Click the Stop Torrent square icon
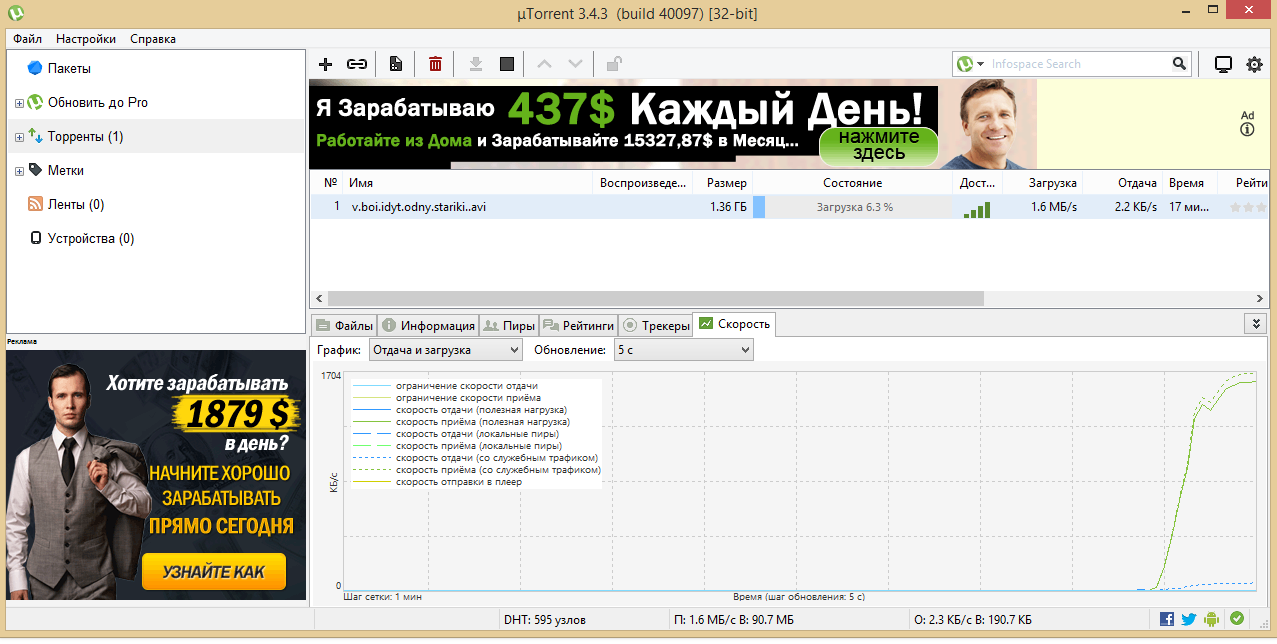1277x644 pixels. pyautogui.click(x=507, y=64)
